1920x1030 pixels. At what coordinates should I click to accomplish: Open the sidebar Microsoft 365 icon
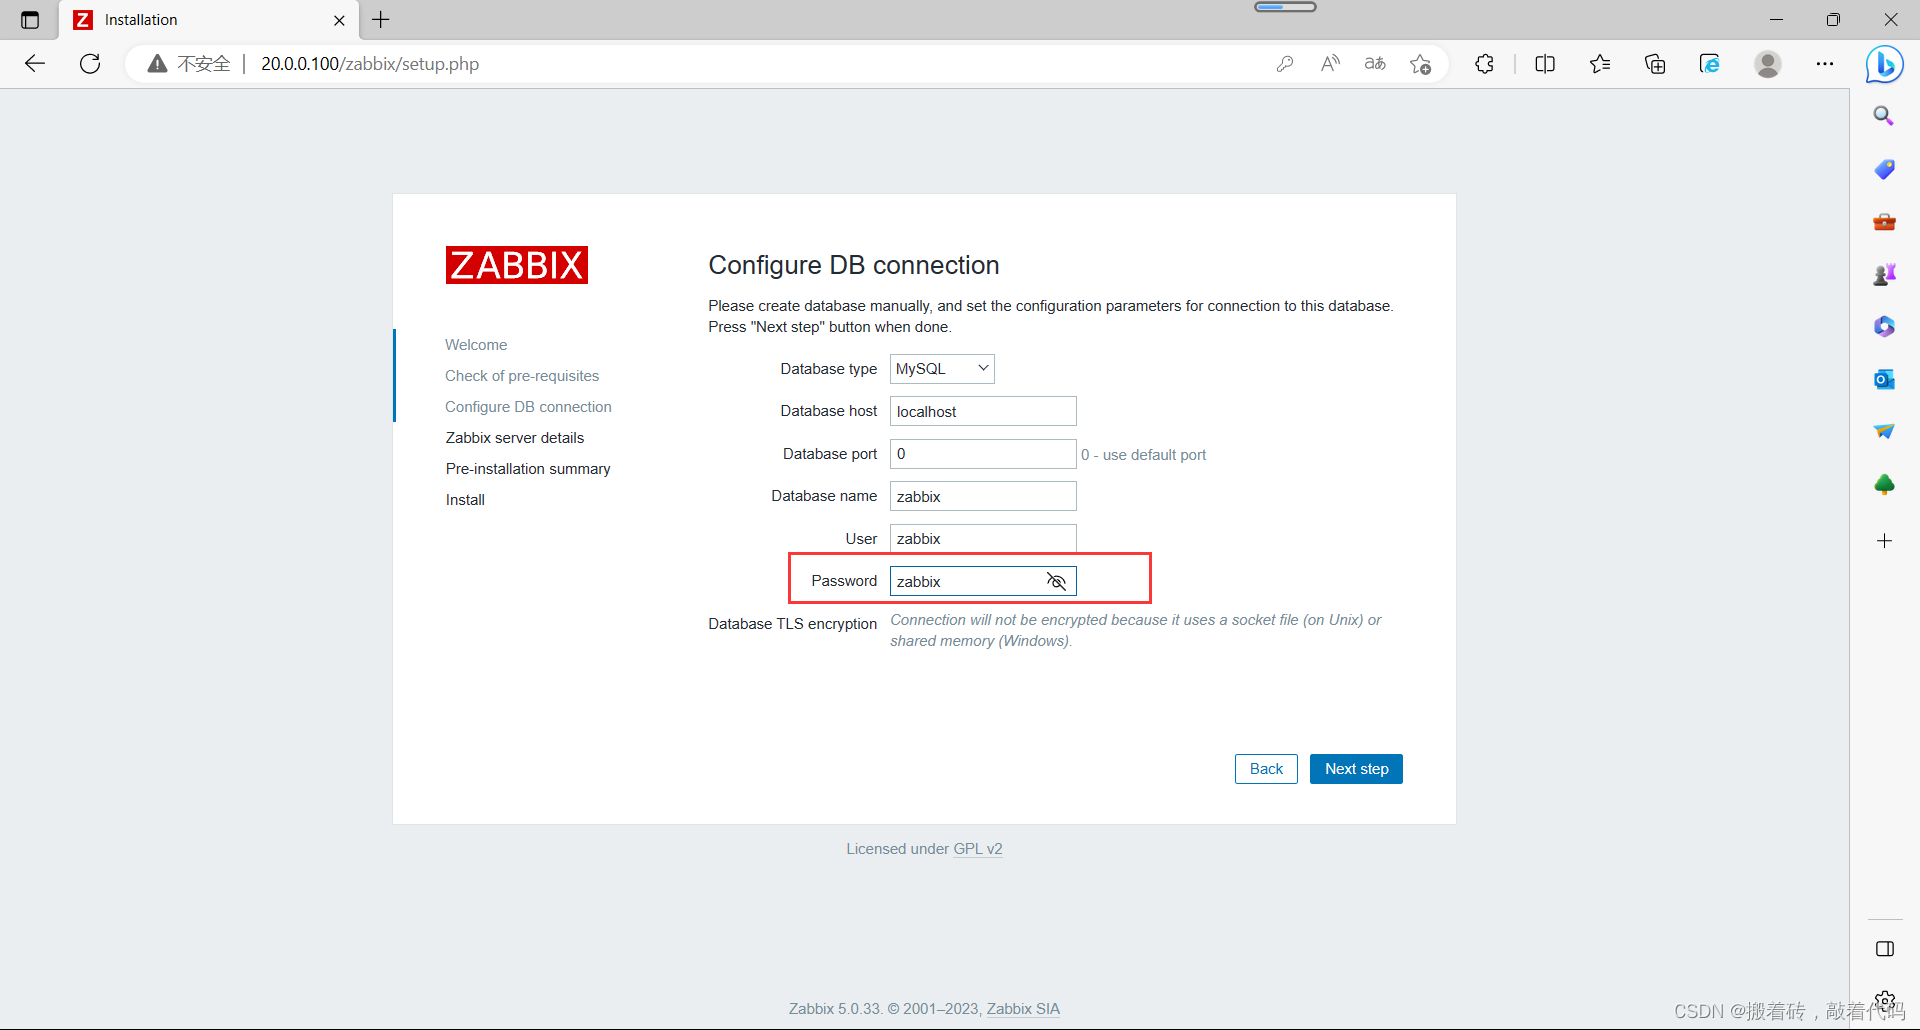(1884, 327)
